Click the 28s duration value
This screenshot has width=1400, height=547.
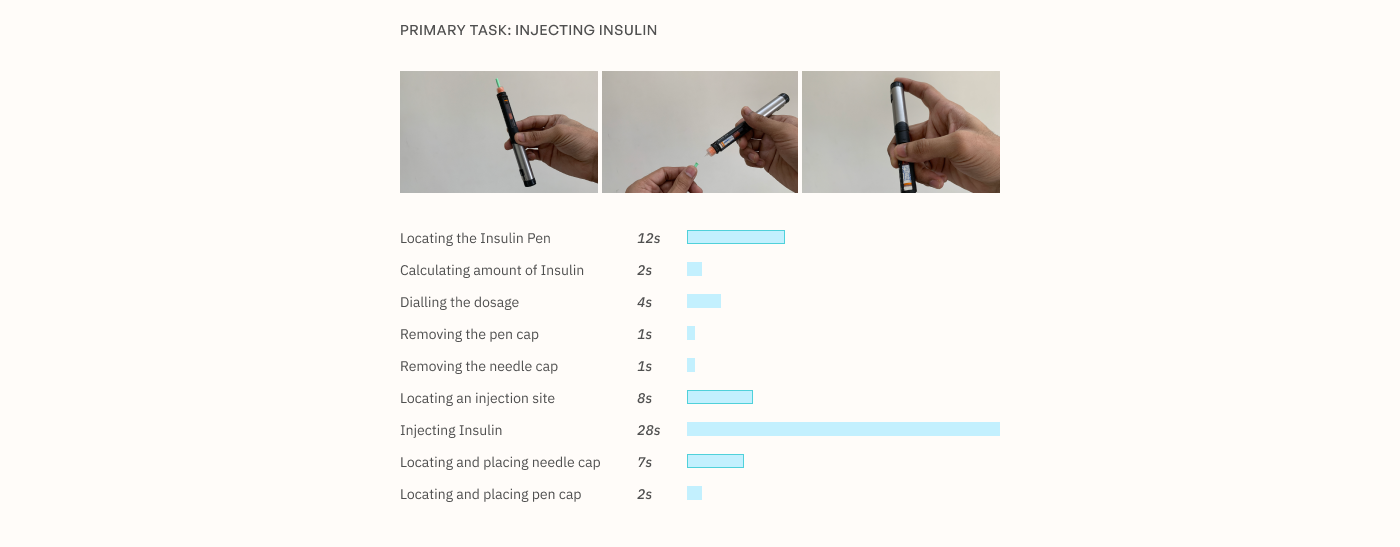(648, 430)
